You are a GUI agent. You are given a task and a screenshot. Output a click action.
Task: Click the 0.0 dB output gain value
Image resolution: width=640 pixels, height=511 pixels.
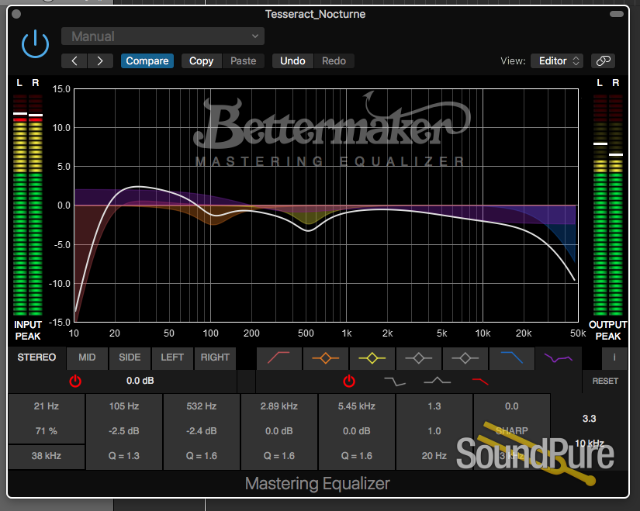pyautogui.click(x=140, y=381)
